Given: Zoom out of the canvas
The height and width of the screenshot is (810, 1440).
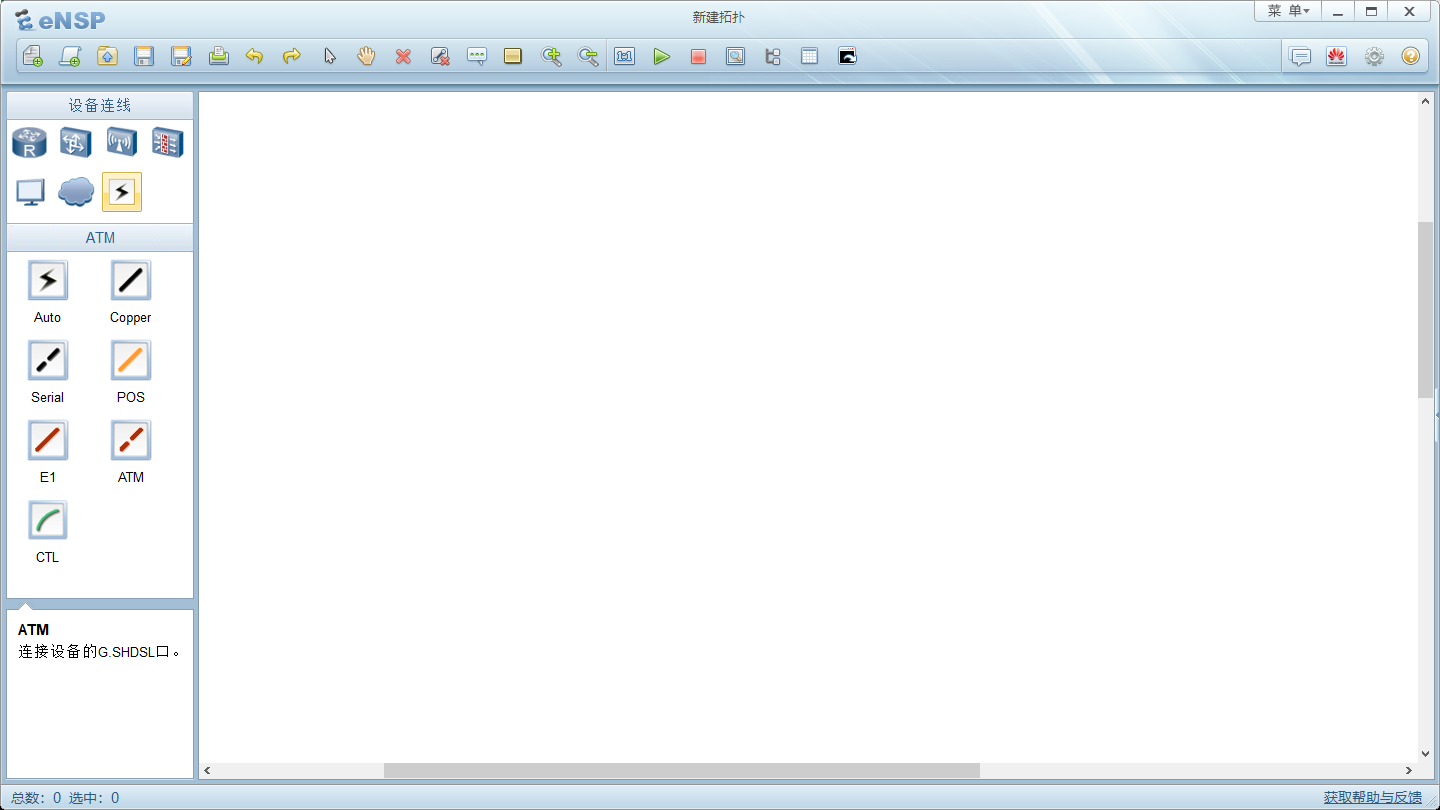Looking at the screenshot, I should (x=588, y=56).
